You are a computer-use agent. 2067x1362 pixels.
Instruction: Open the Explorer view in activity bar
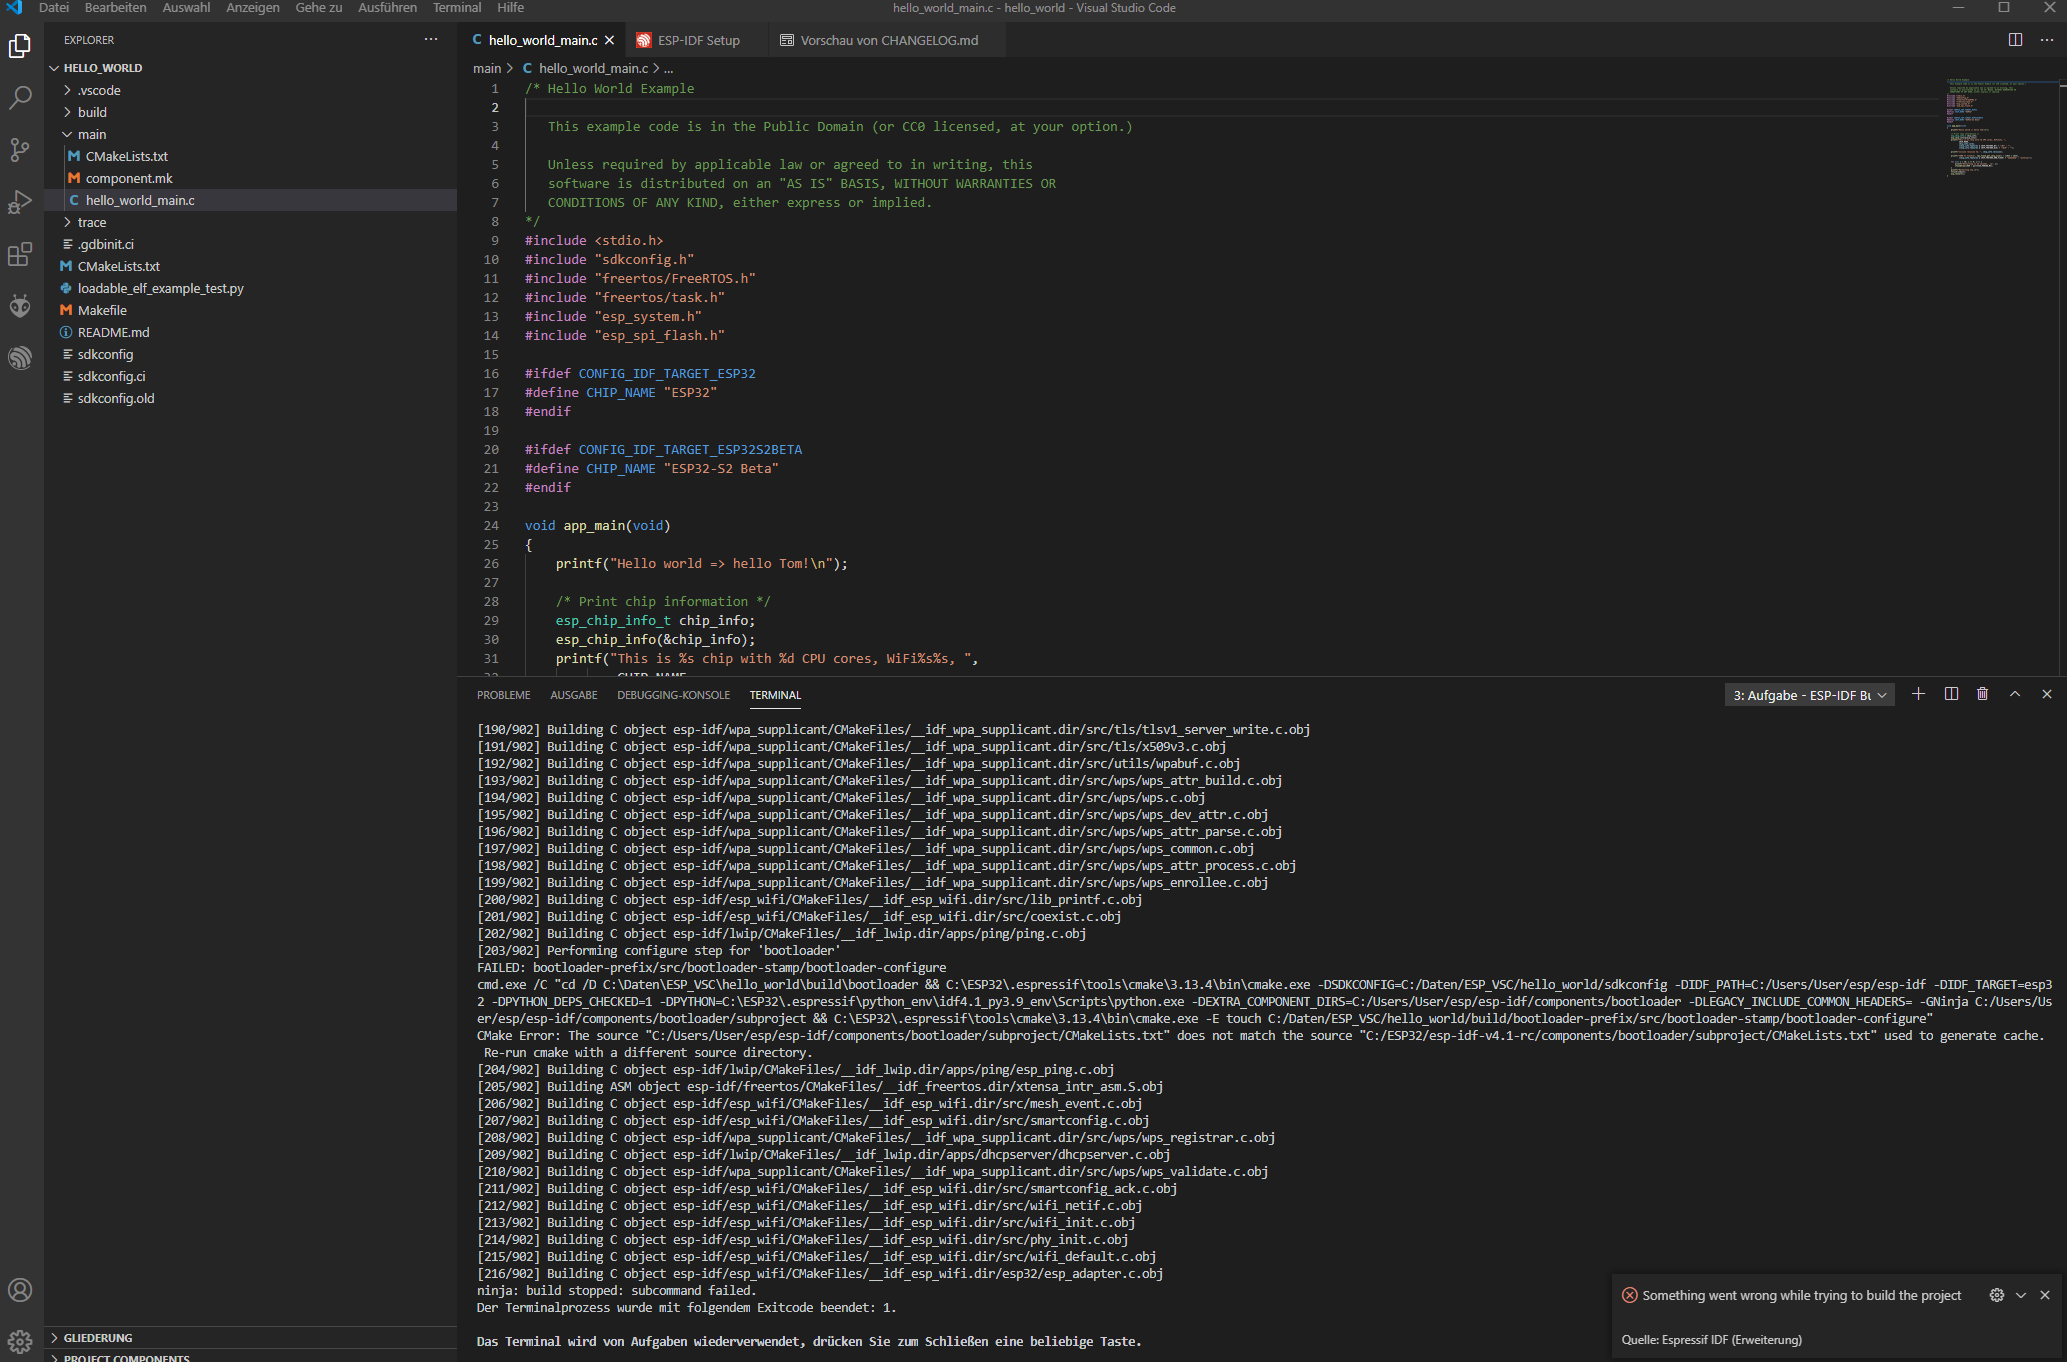pyautogui.click(x=20, y=46)
